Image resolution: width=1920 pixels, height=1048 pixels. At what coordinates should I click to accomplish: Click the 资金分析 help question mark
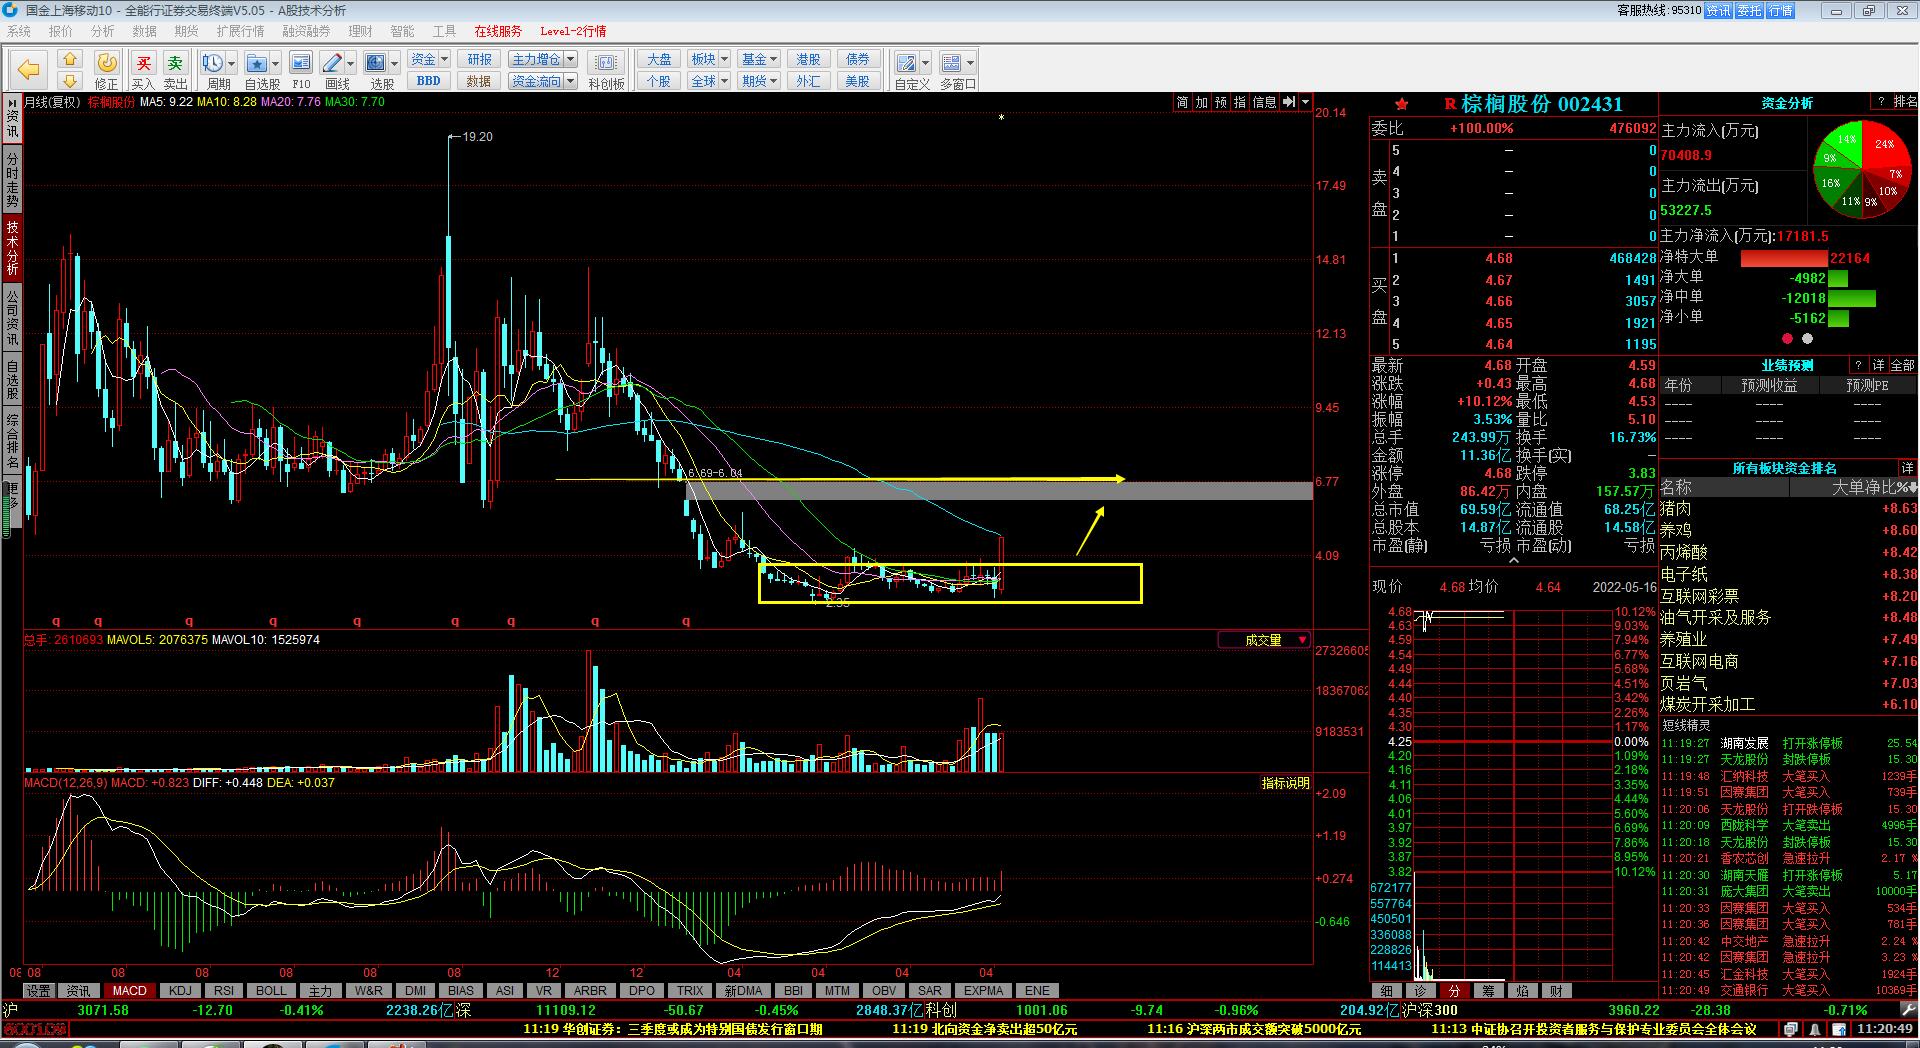(1881, 102)
